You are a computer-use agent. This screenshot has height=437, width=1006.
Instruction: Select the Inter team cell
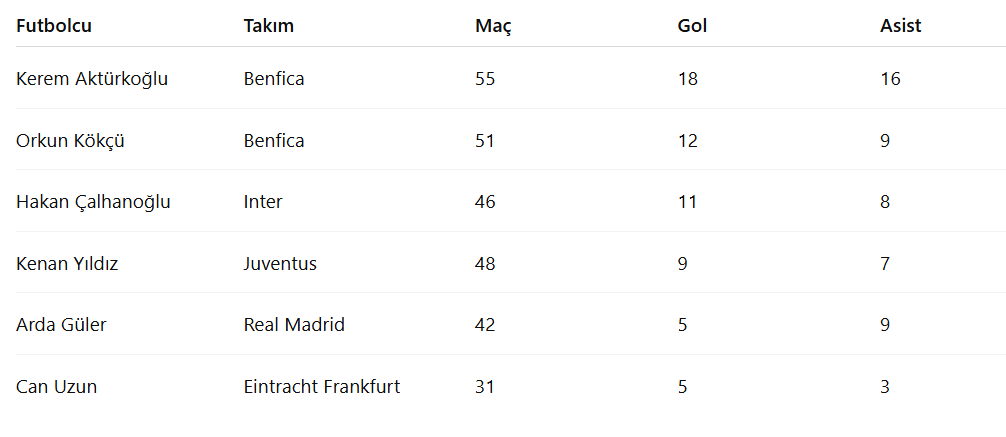point(263,202)
